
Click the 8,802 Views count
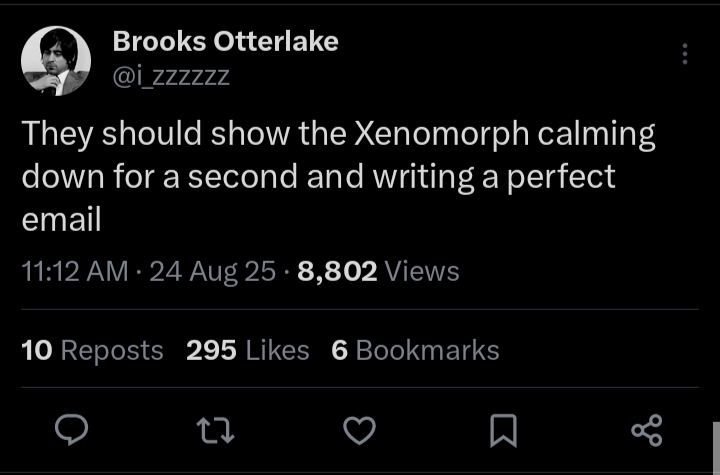click(x=378, y=271)
